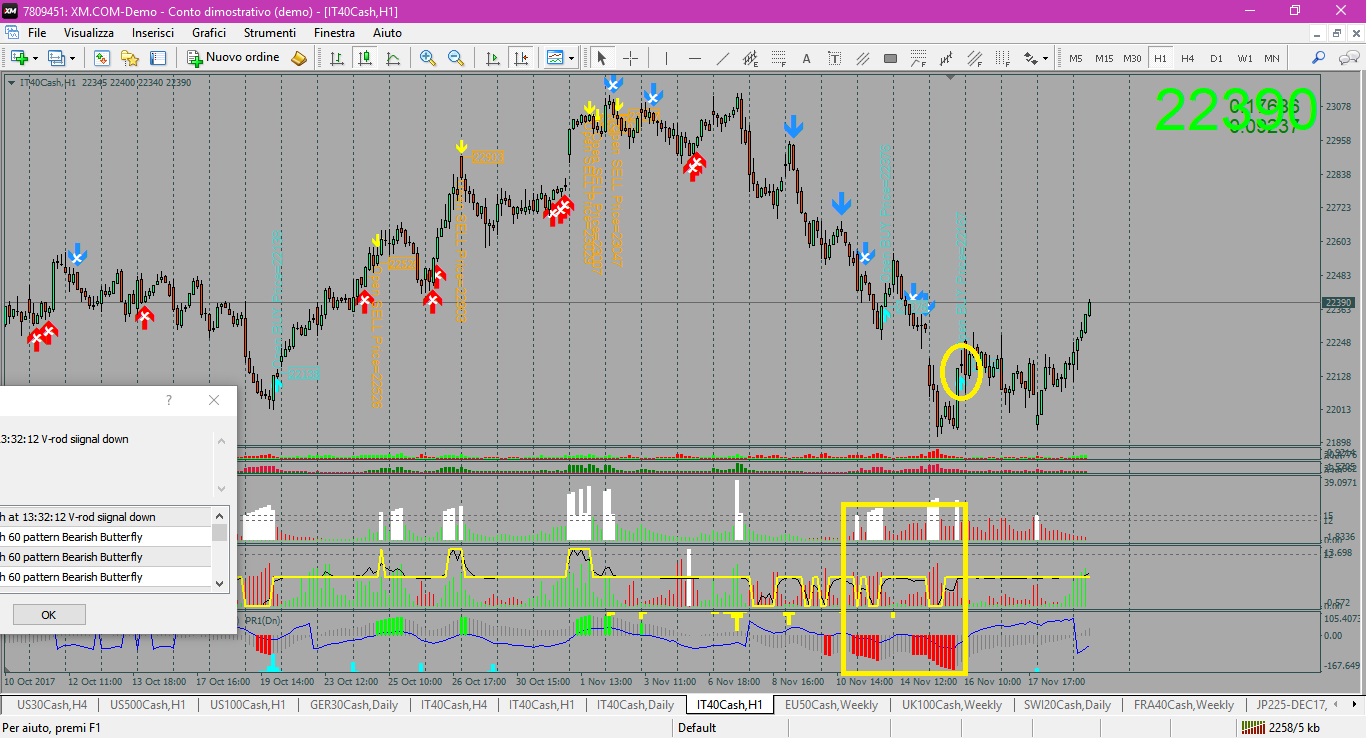Toggle chart shift from right edge
Screen dimensions: 1366x738
pos(520,58)
